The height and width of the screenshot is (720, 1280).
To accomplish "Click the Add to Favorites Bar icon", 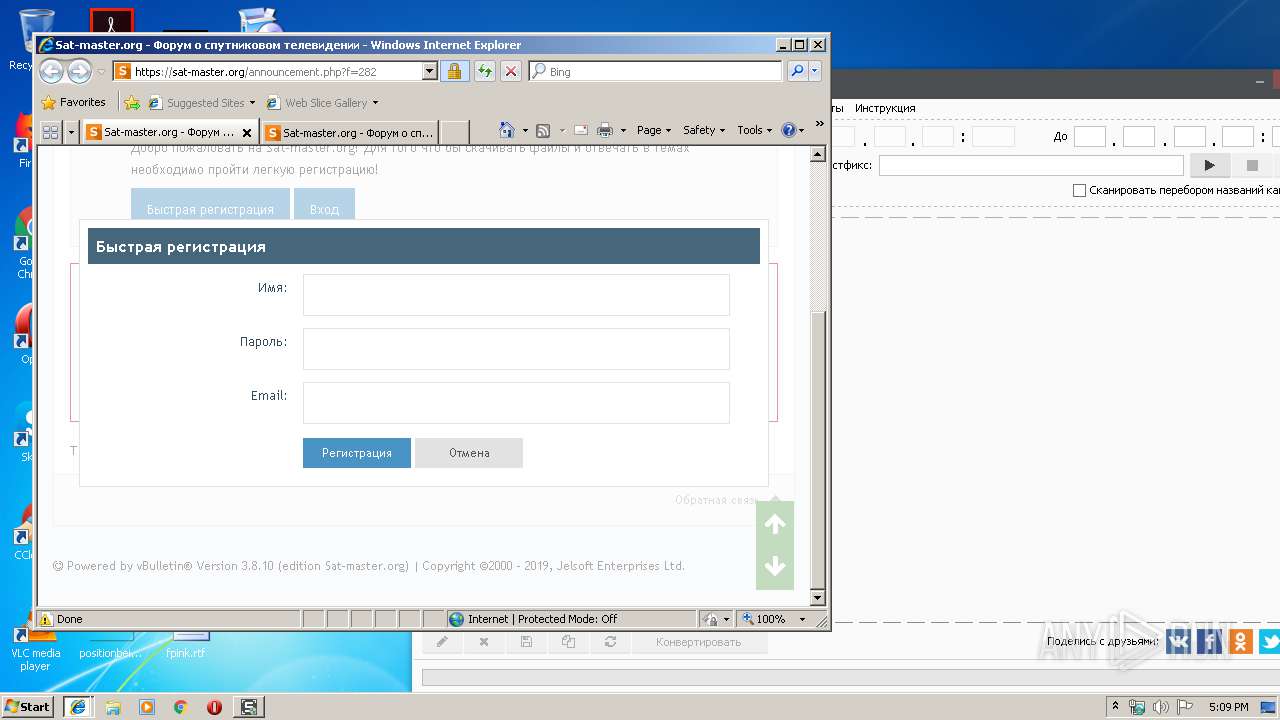I will 131,102.
